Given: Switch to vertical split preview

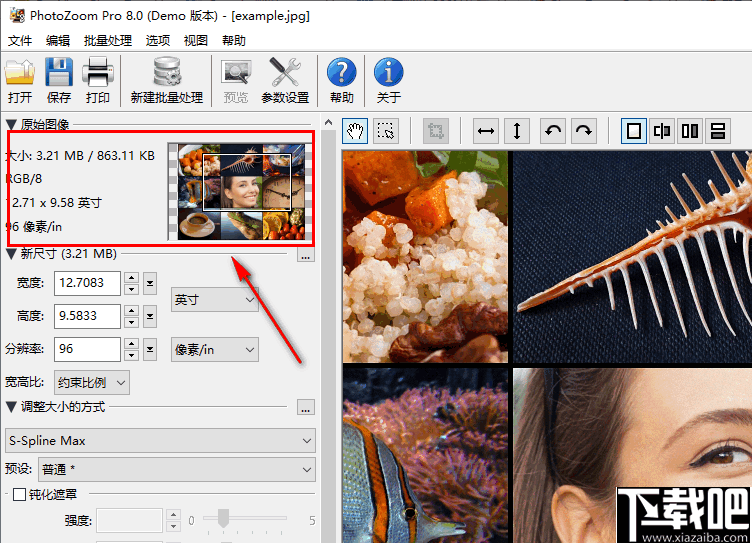Looking at the screenshot, I should (690, 131).
